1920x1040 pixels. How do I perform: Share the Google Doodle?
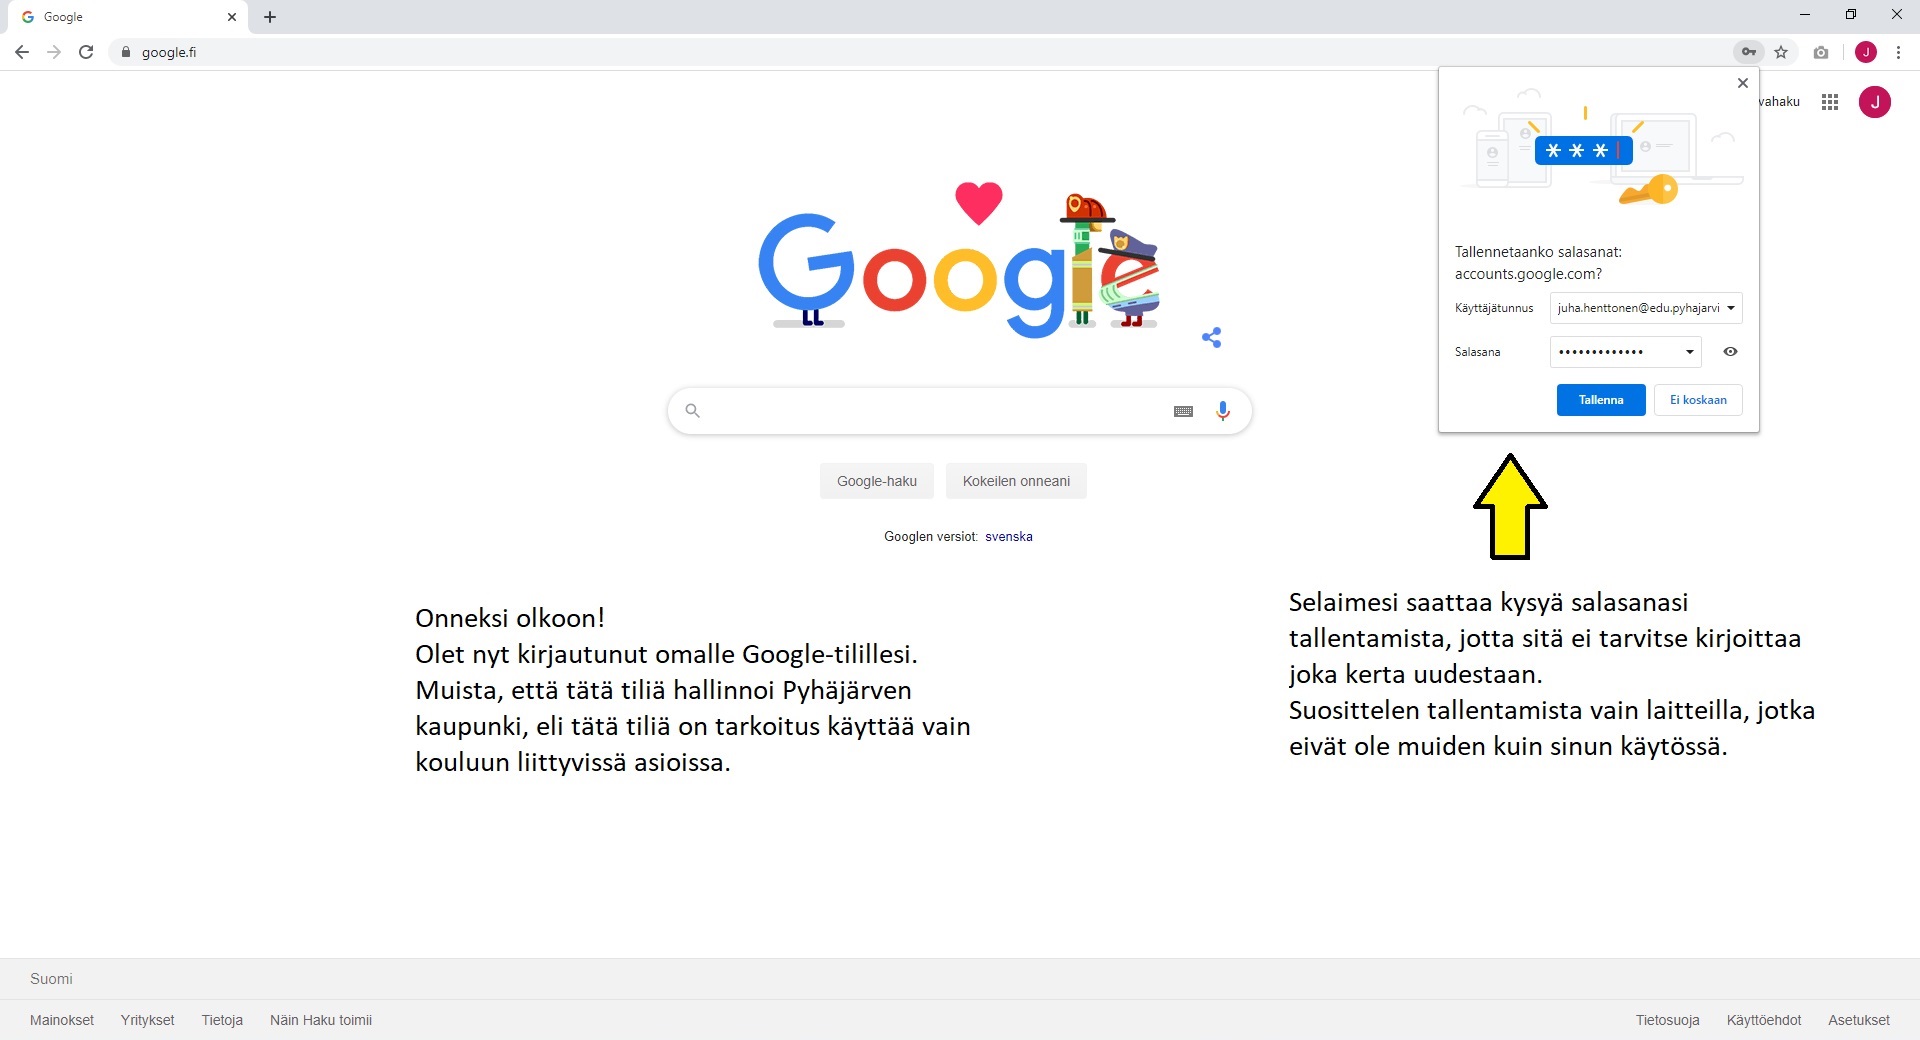click(x=1212, y=338)
